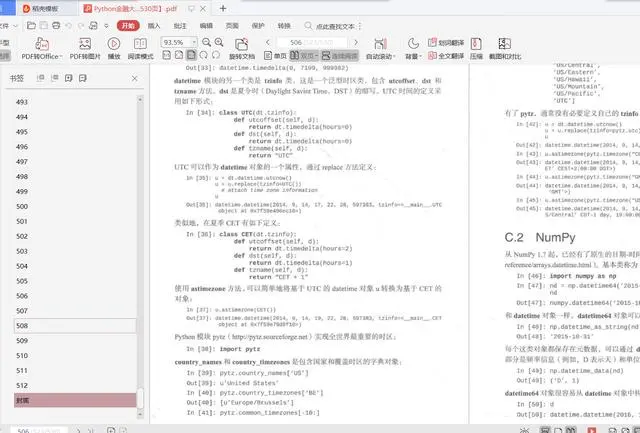Click the 点此查找文本 search box
The height and width of the screenshot is (433, 640).
tap(333, 26)
